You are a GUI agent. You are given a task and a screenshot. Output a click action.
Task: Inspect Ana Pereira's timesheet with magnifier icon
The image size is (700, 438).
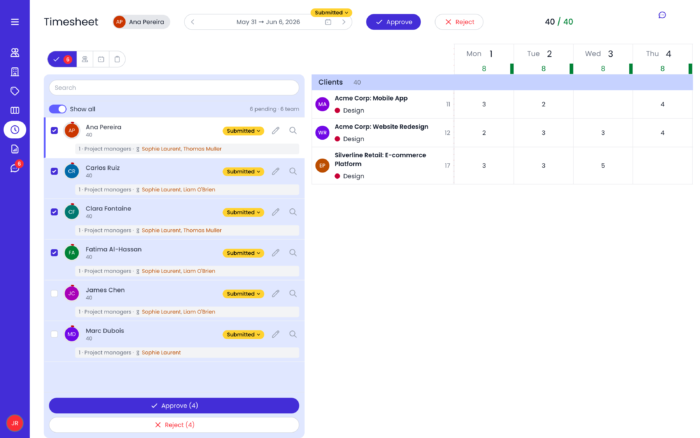[293, 131]
